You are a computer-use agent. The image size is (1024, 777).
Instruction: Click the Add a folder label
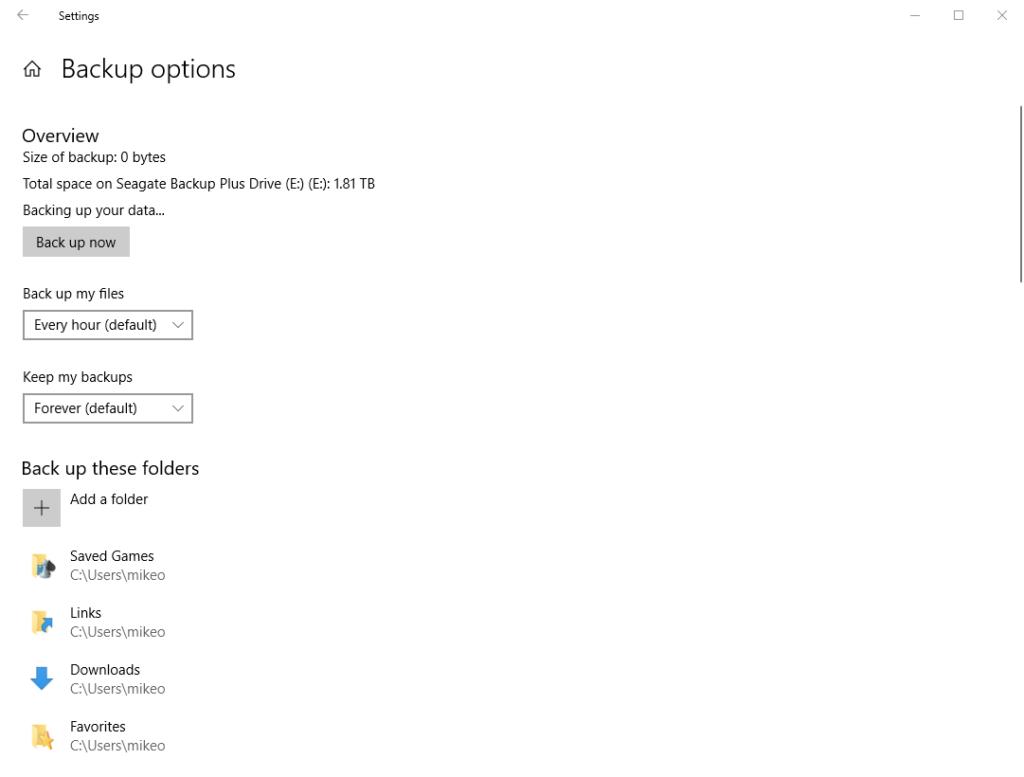tap(108, 498)
